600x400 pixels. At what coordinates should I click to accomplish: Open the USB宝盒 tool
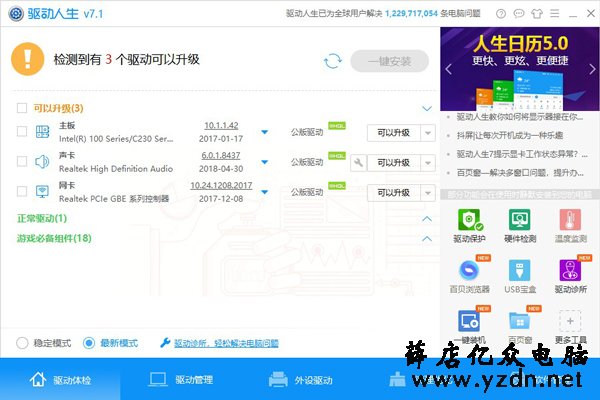click(x=520, y=276)
